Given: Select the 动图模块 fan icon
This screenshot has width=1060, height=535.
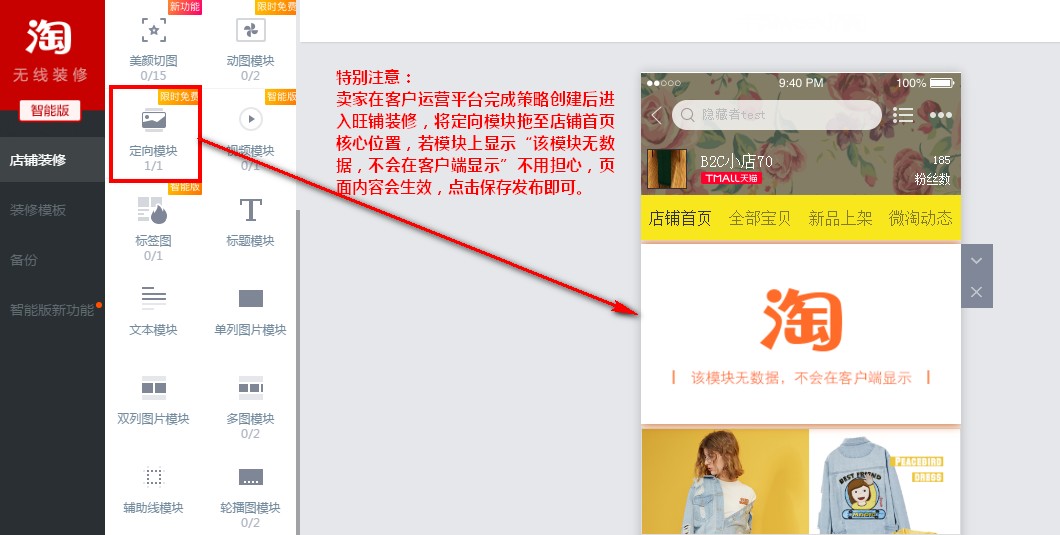Looking at the screenshot, I should coord(250,30).
